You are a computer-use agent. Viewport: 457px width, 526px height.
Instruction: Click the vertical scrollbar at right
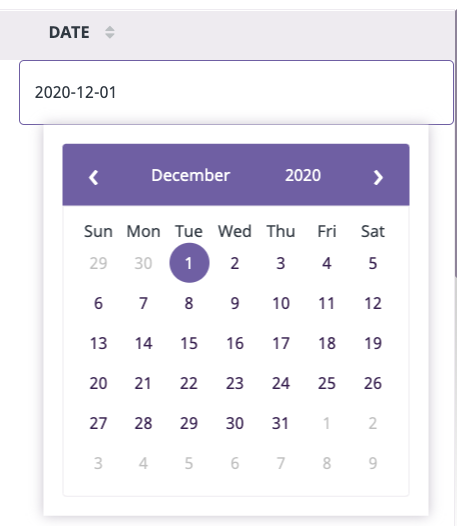pyautogui.click(x=456, y=144)
